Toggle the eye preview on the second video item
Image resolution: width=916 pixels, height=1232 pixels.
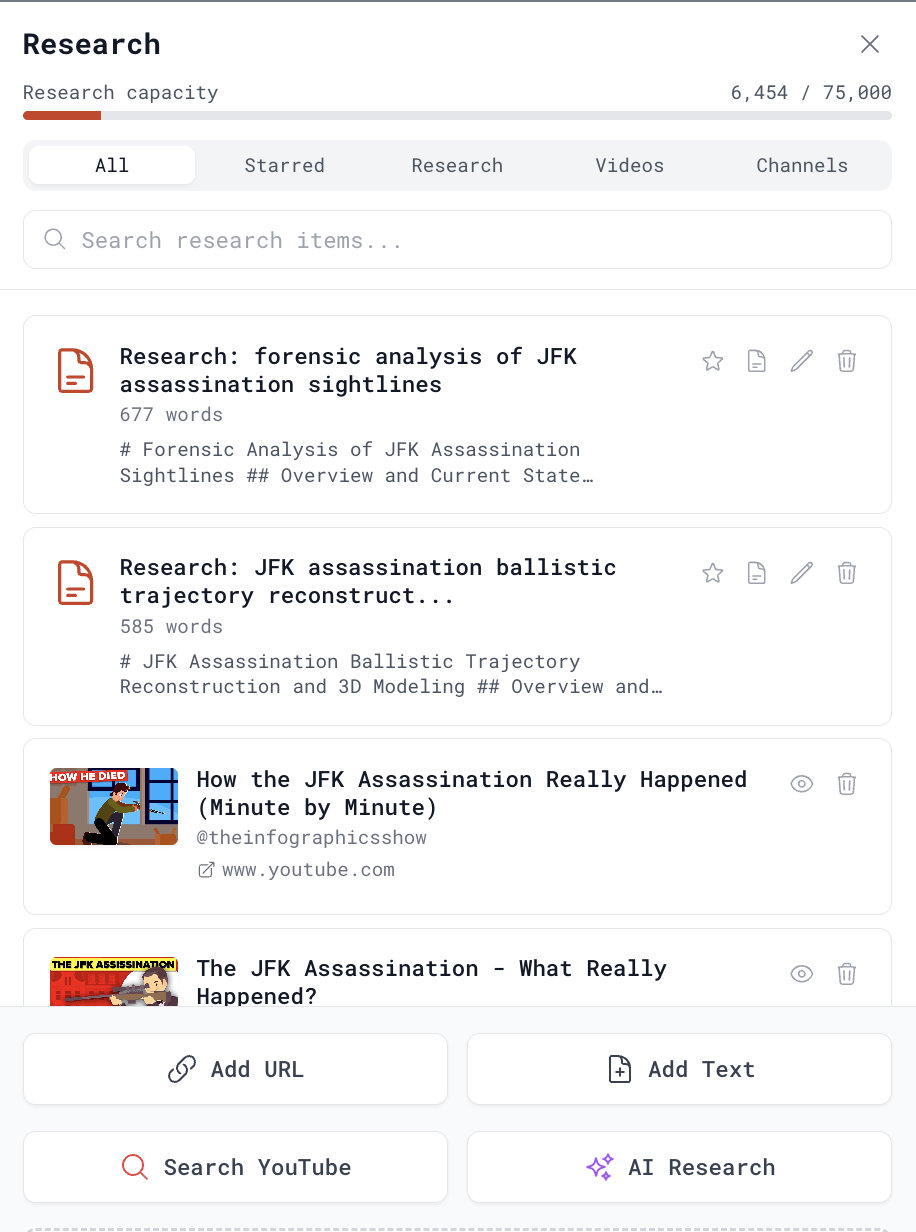[x=801, y=973]
